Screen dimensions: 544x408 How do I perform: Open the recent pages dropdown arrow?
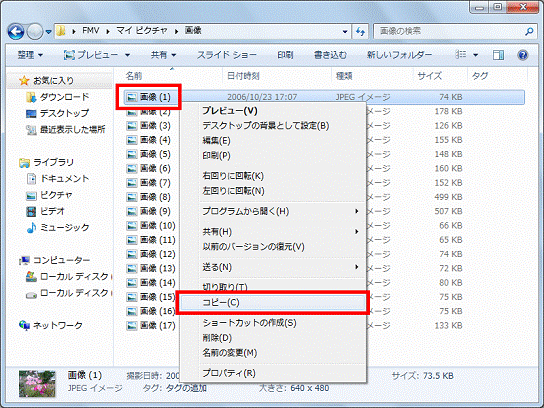[49, 32]
